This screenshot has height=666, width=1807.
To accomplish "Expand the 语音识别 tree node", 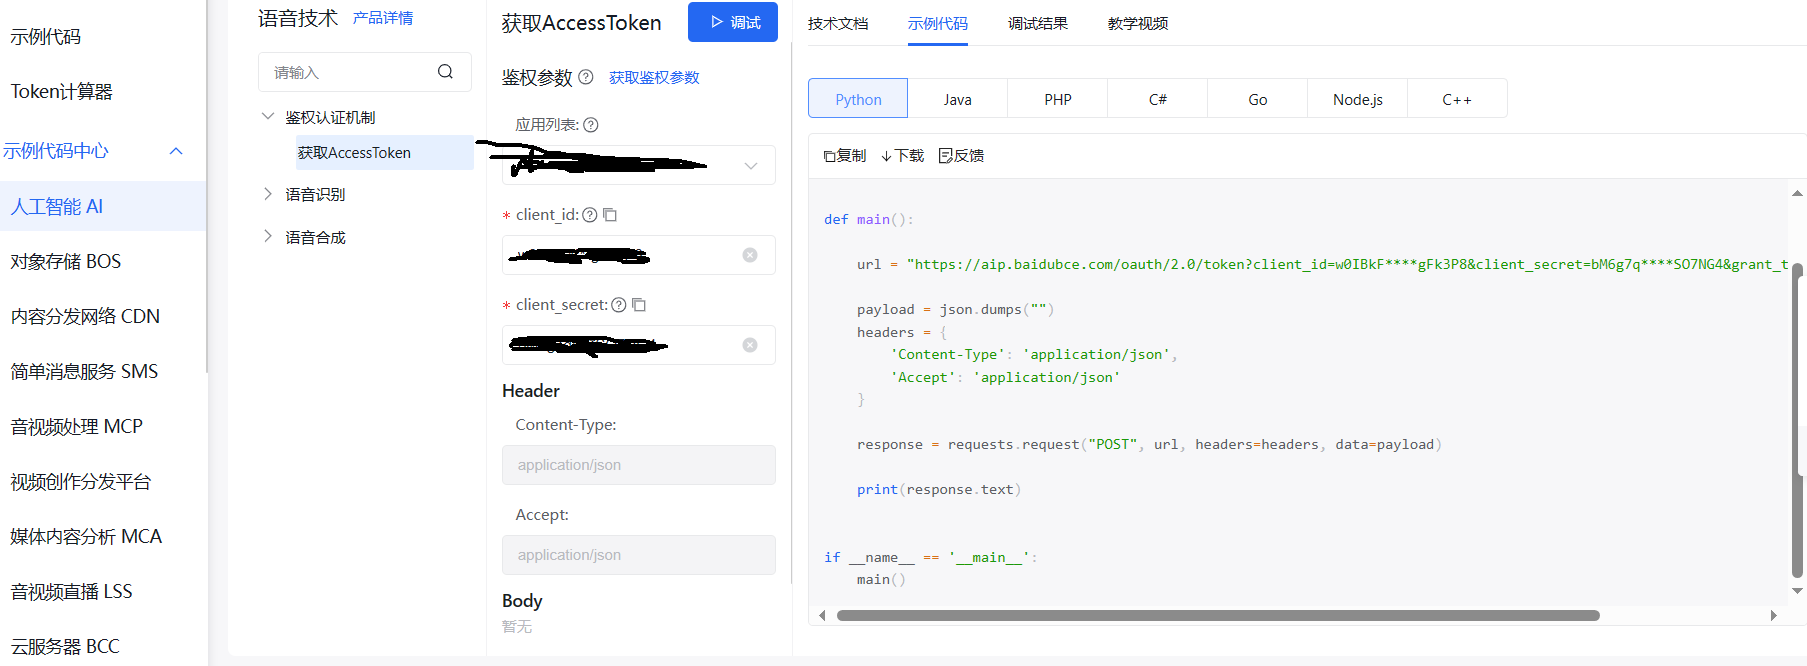I will [267, 194].
